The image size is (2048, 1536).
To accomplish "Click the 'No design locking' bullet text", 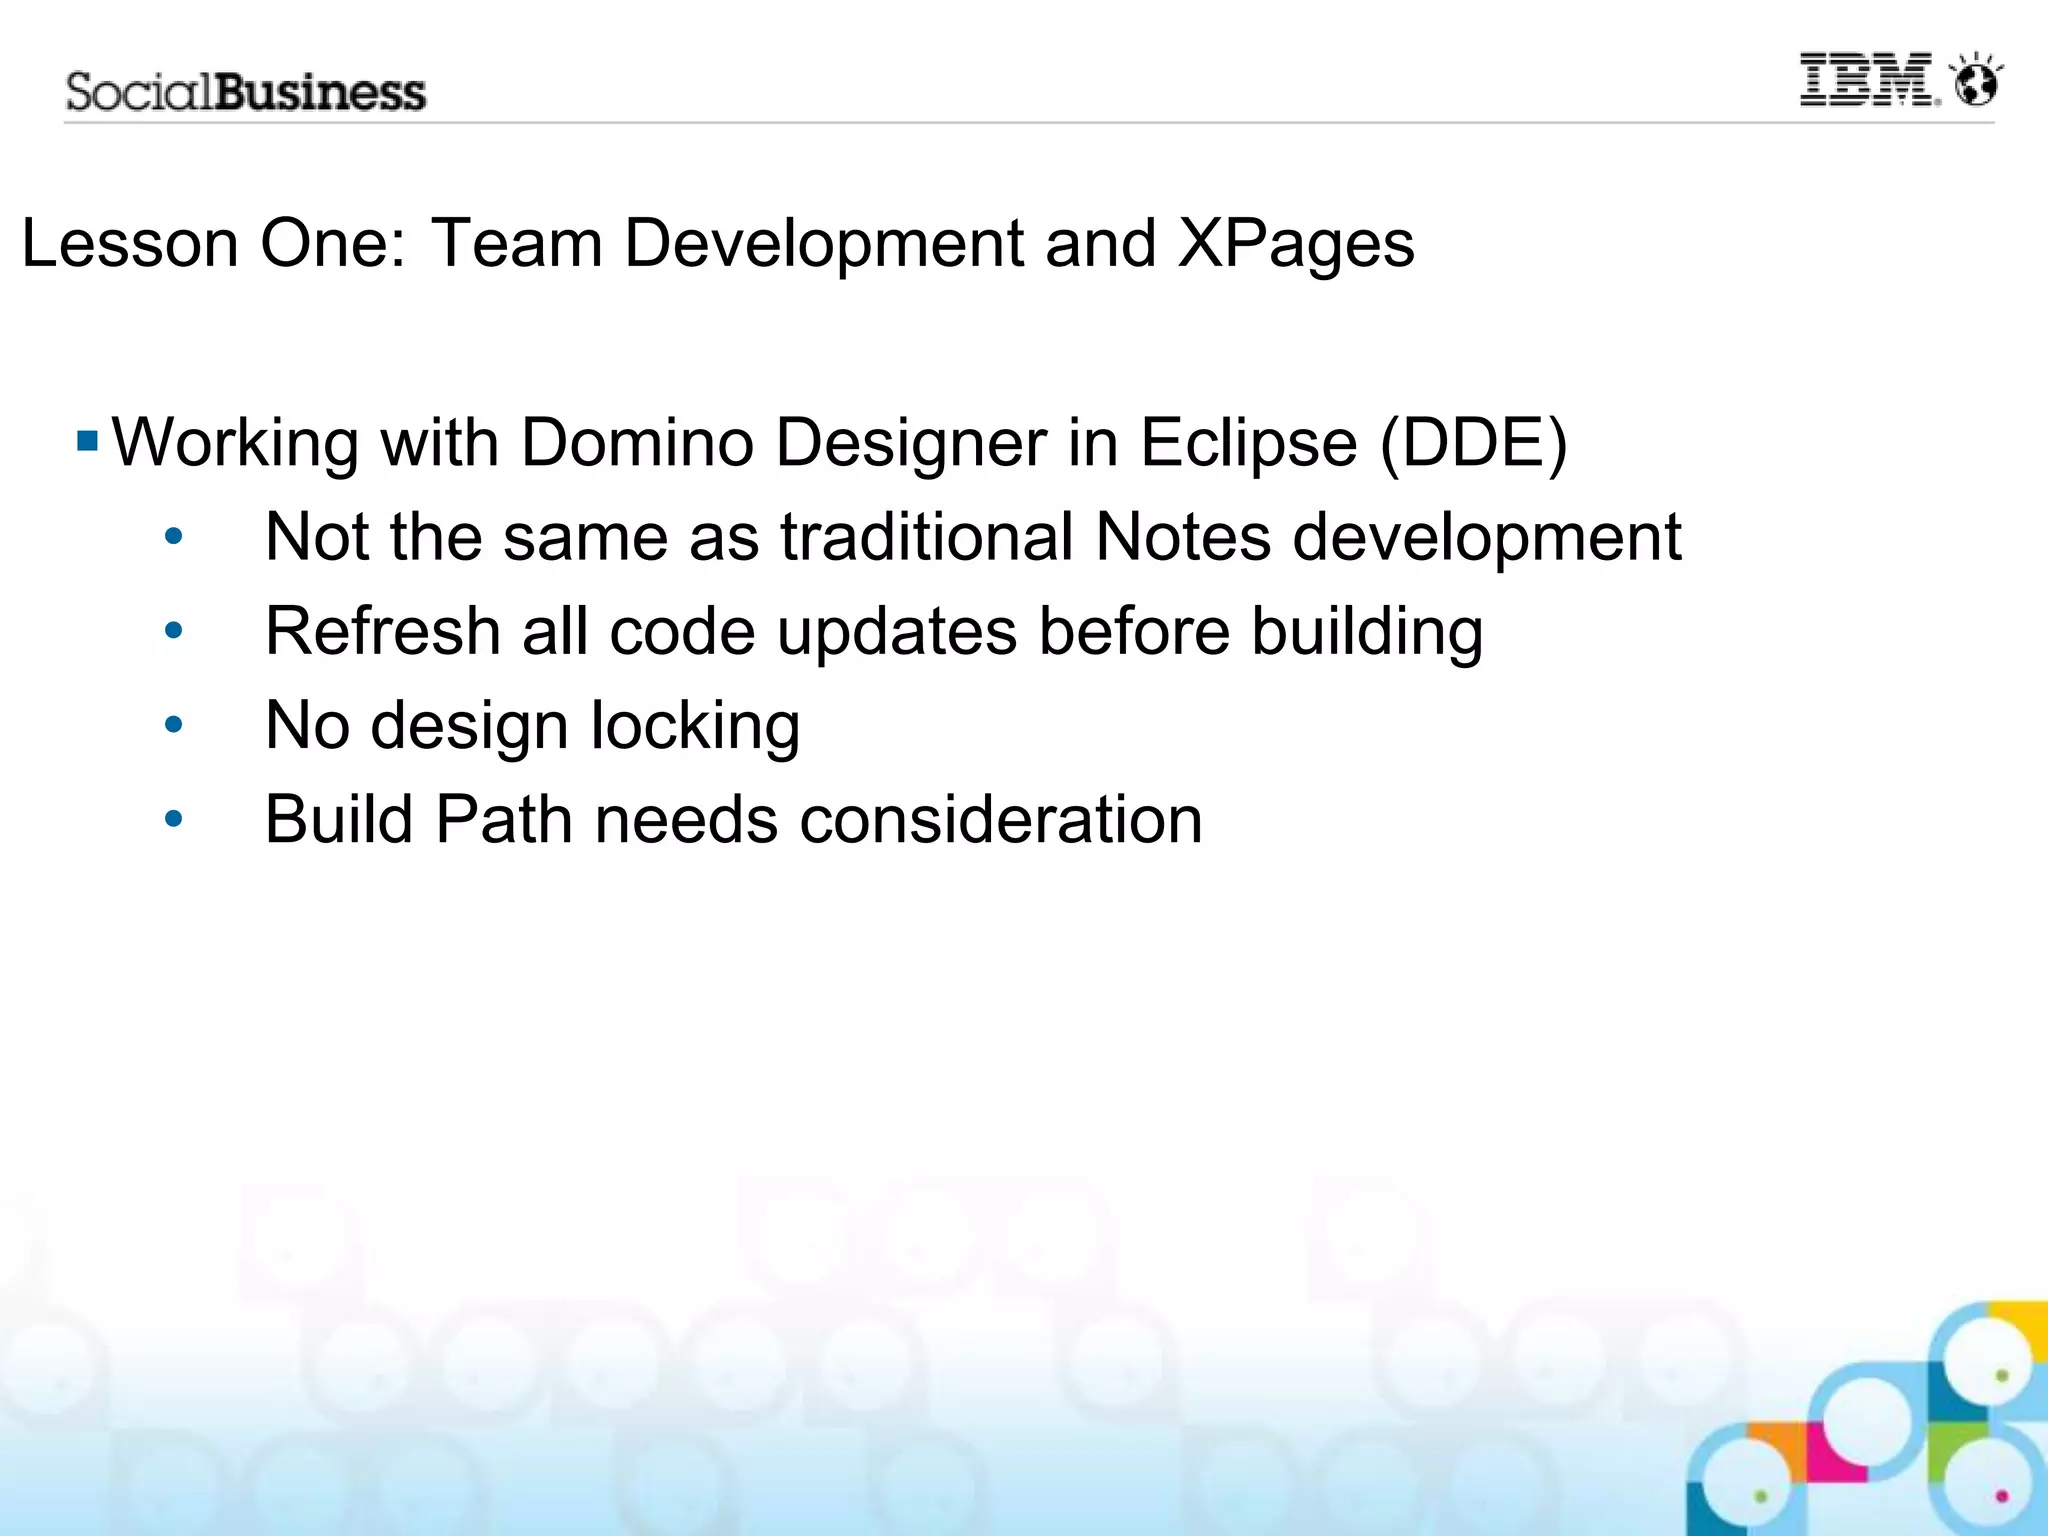I will [532, 726].
